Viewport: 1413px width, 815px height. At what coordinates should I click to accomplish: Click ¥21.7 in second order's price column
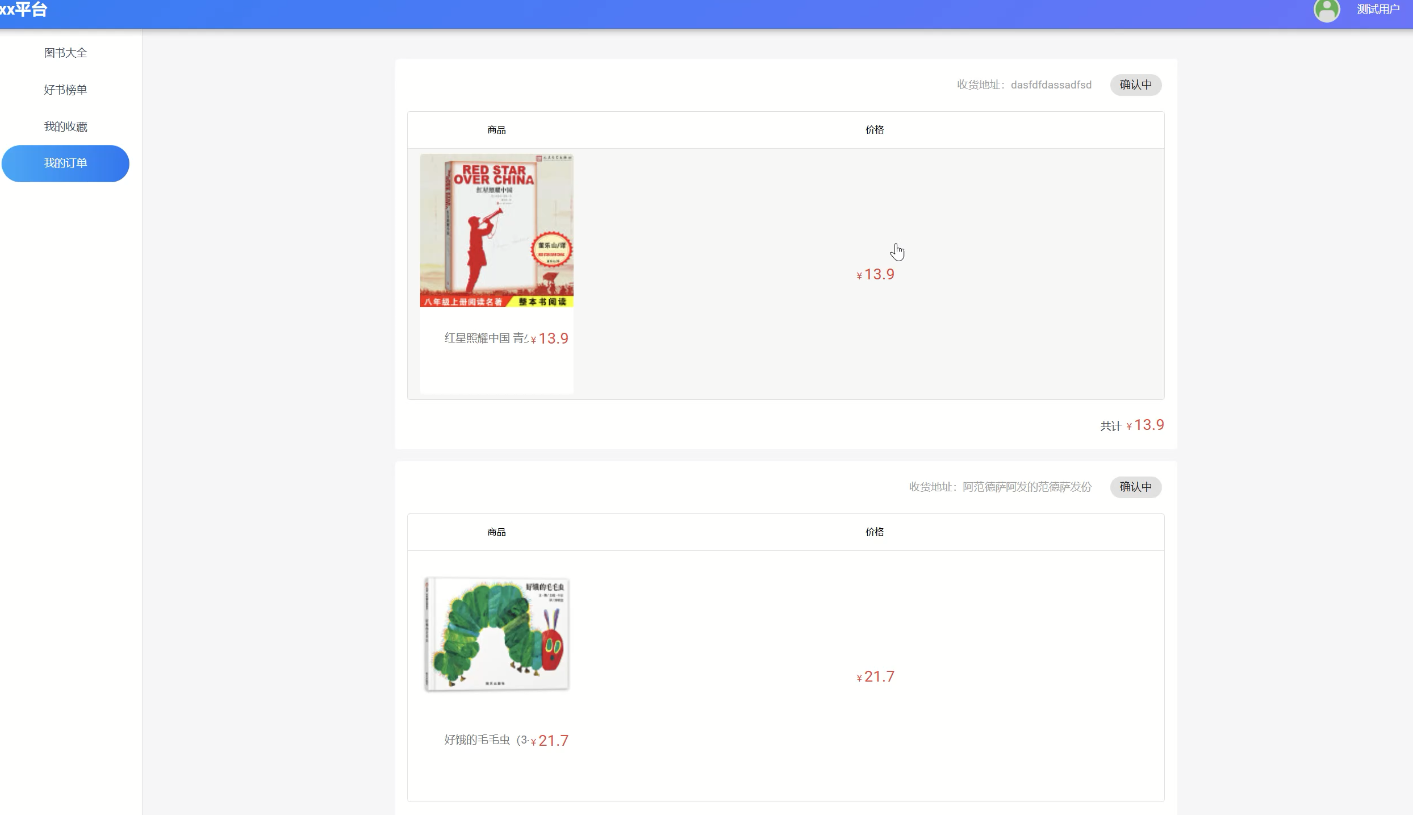[x=875, y=677]
